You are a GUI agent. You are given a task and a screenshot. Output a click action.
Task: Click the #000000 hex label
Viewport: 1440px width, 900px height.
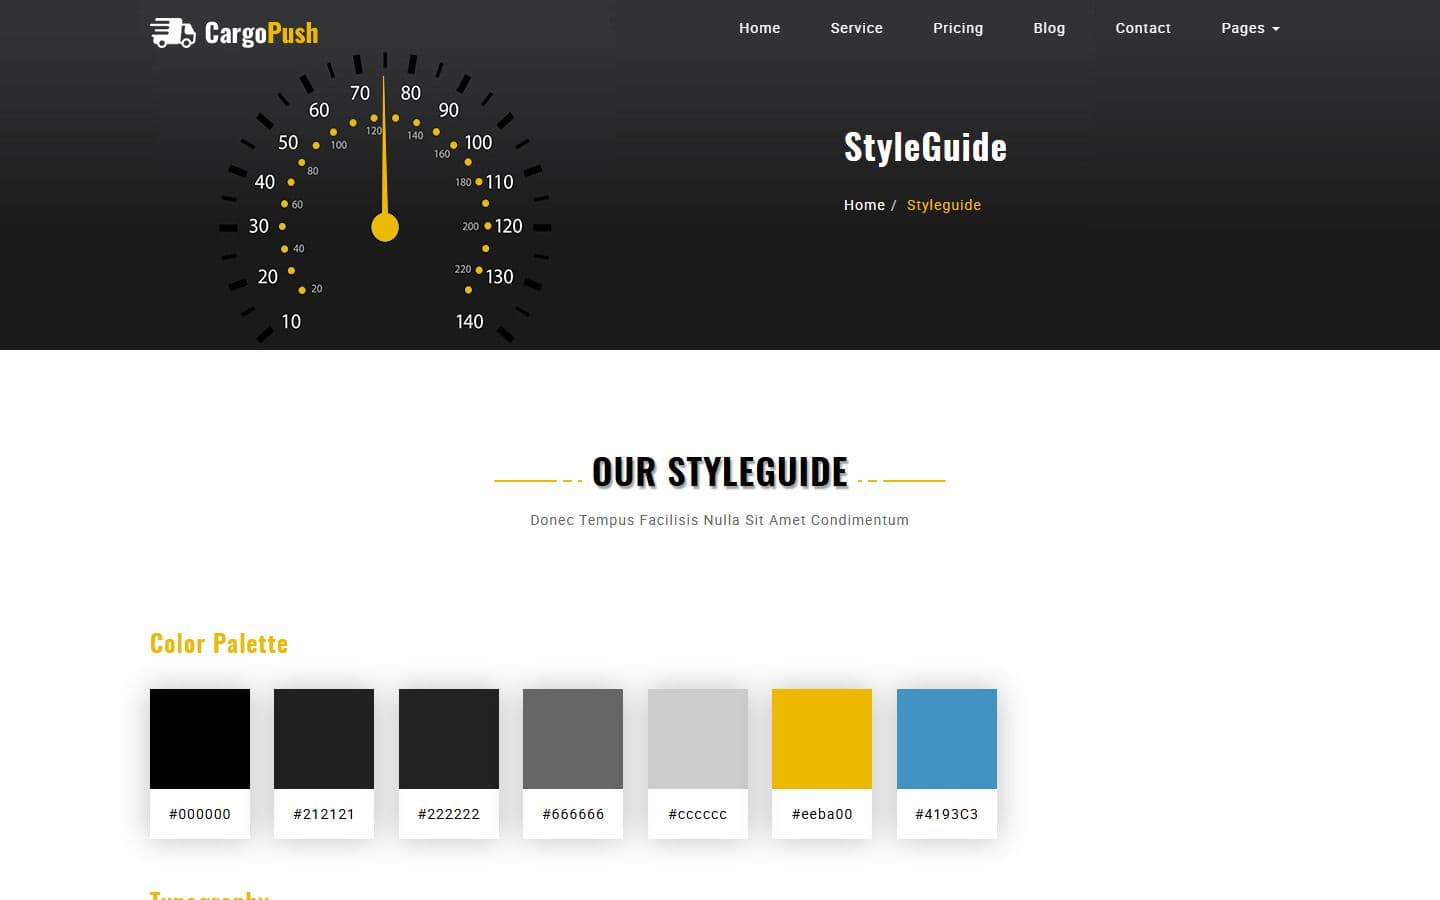pos(200,814)
